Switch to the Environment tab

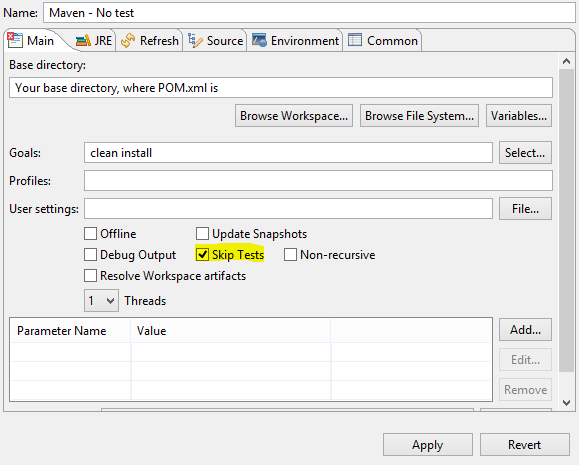click(295, 40)
